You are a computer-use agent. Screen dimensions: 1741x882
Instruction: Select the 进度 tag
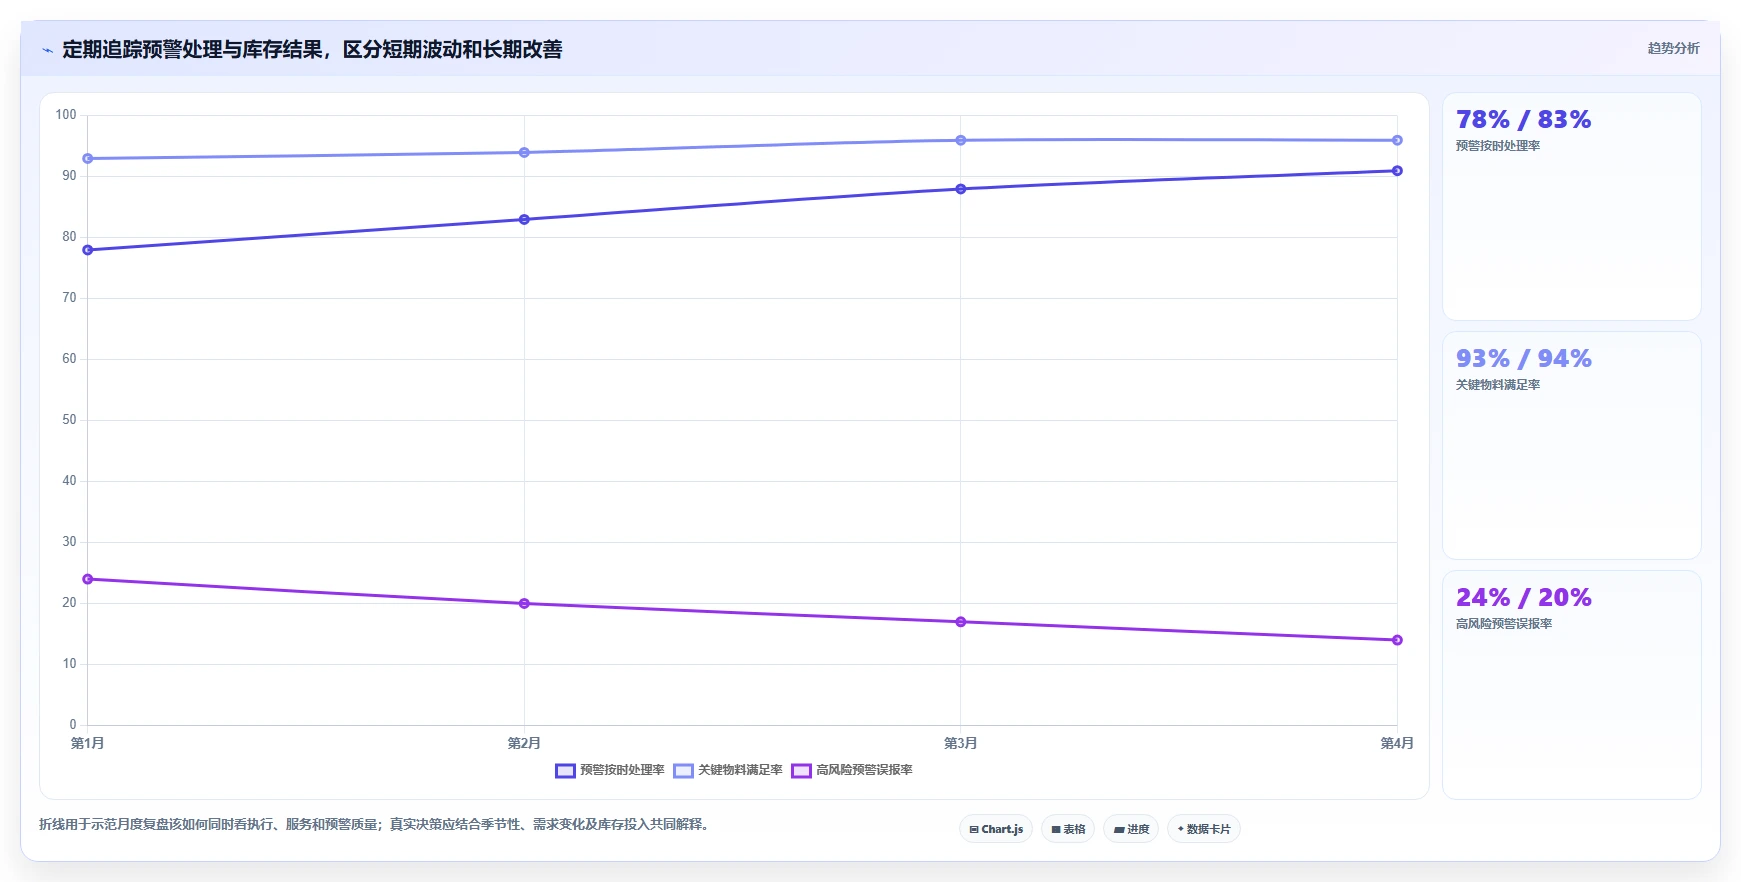click(x=1131, y=829)
